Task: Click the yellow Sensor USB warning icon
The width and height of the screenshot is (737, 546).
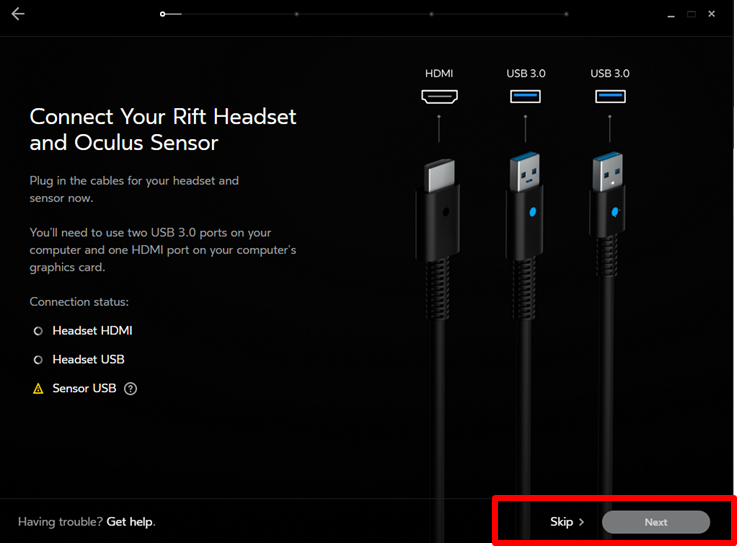Action: [38, 389]
